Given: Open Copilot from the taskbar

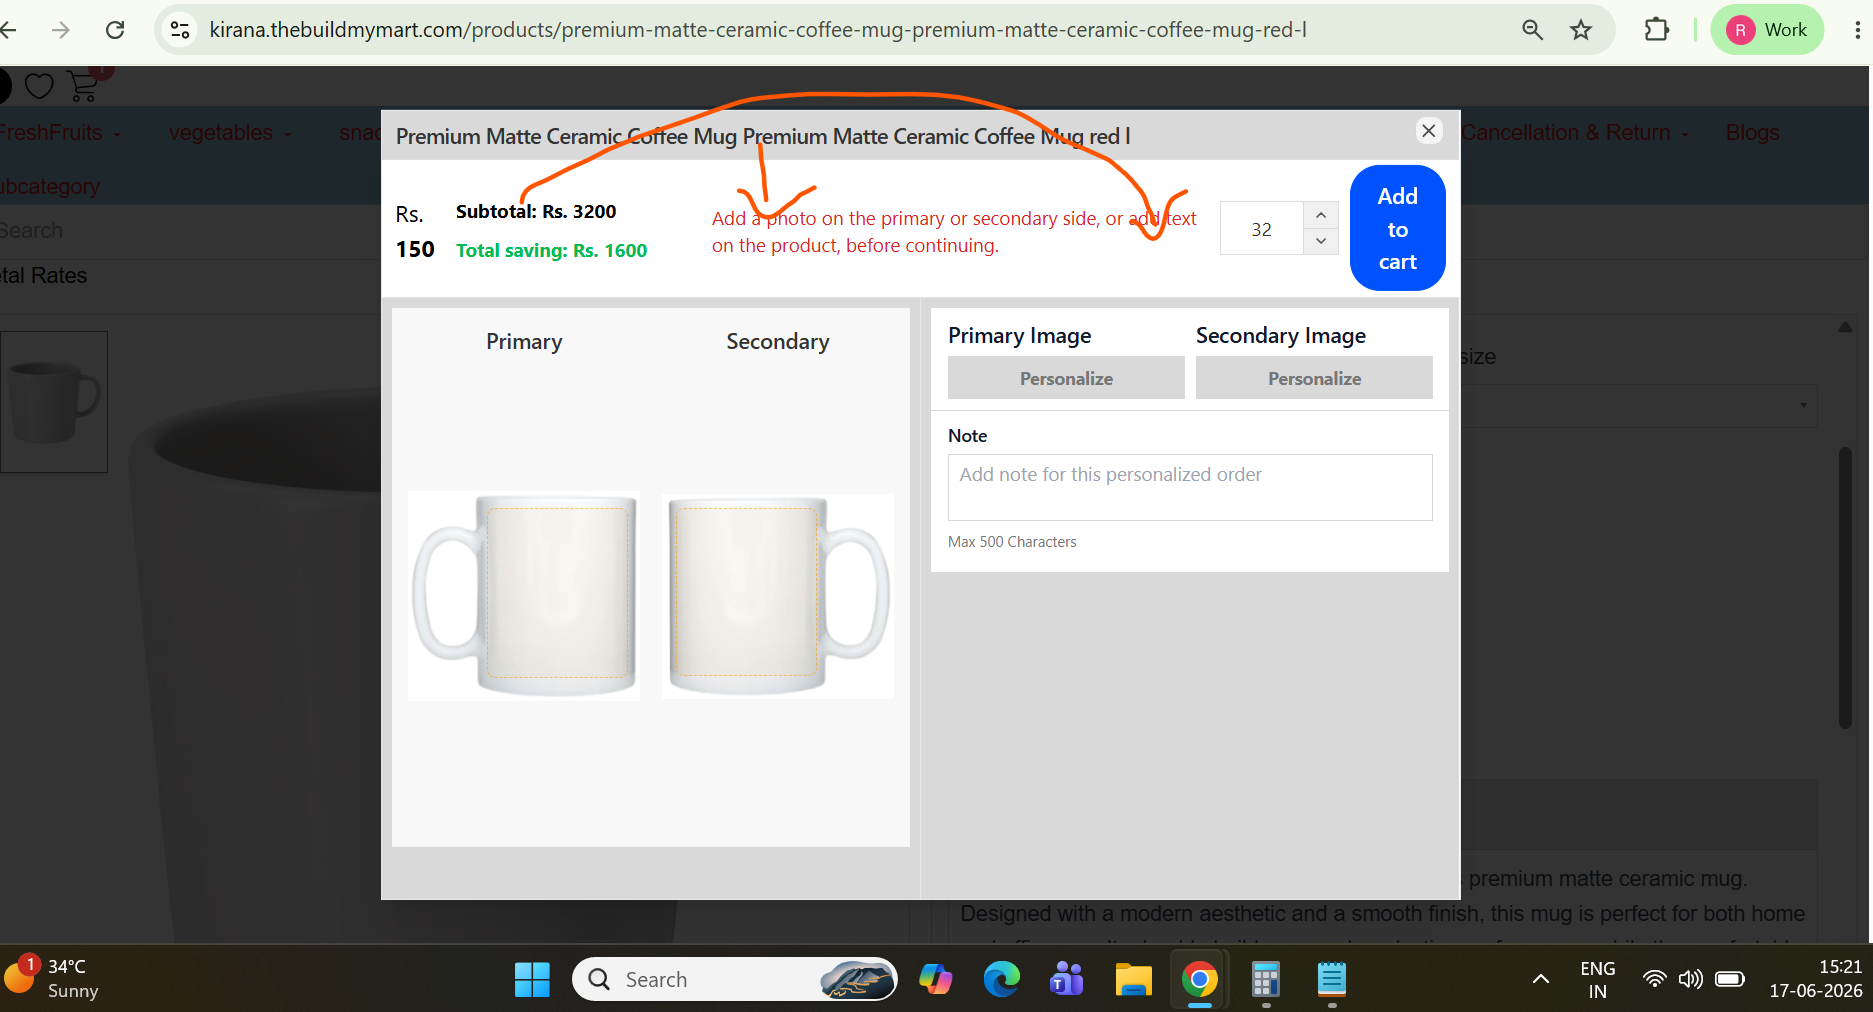Looking at the screenshot, I should pyautogui.click(x=936, y=980).
